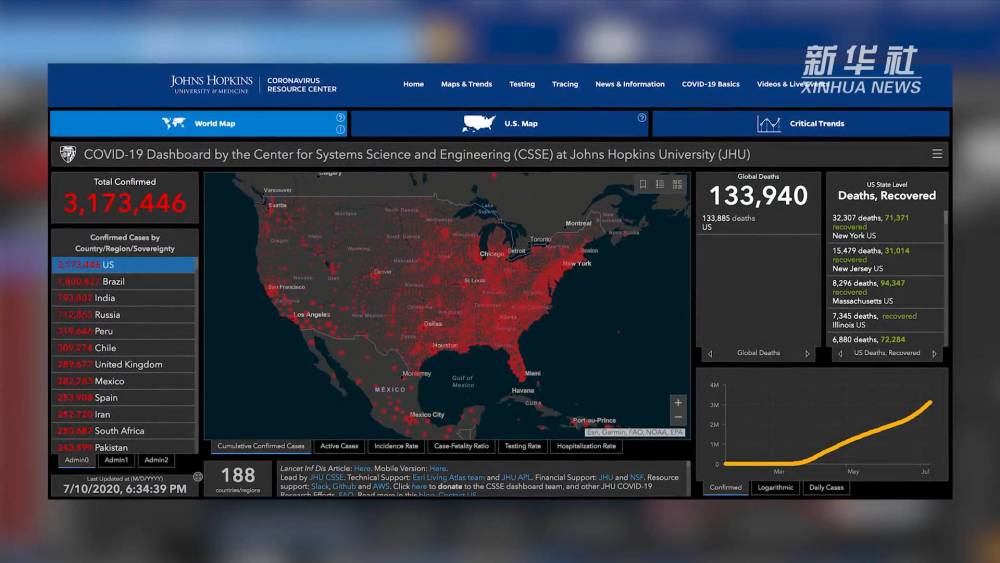Zoom in on the map with plus
The width and height of the screenshot is (1000, 563).
678,403
